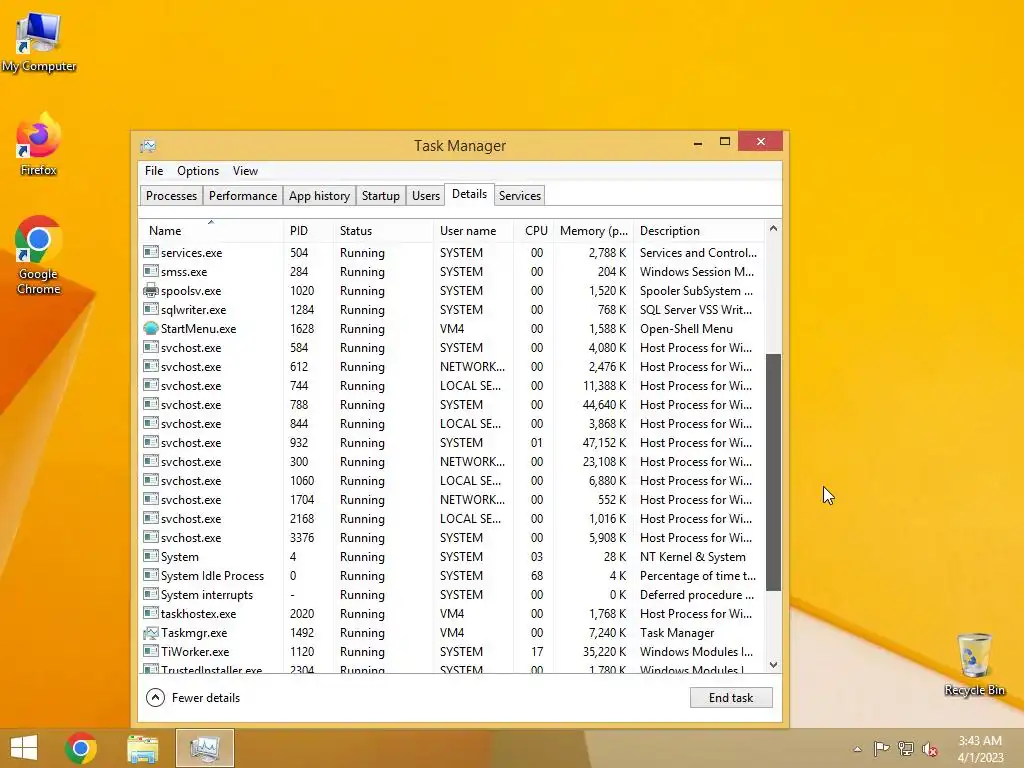
Task: Sort by the Memory column header
Action: 593,231
